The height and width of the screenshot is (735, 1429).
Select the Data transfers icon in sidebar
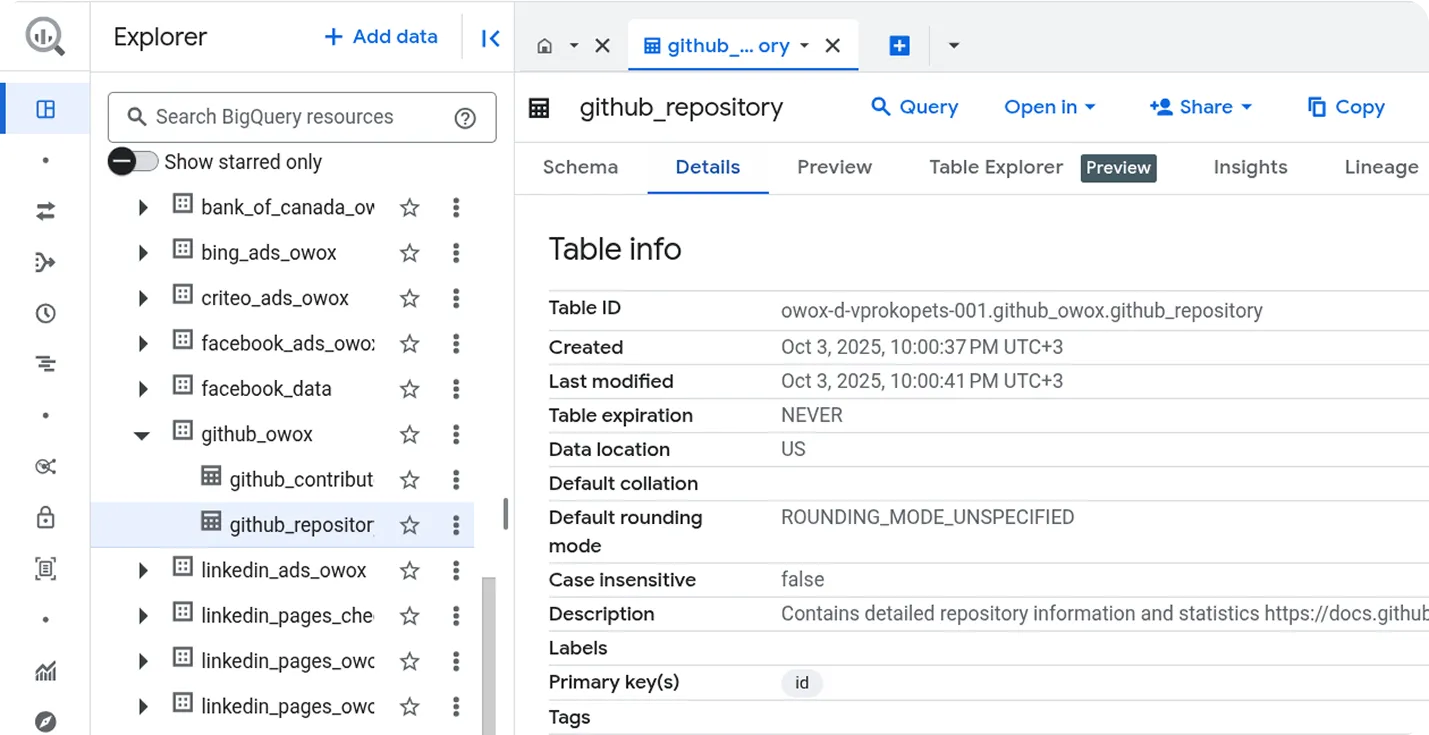point(44,211)
